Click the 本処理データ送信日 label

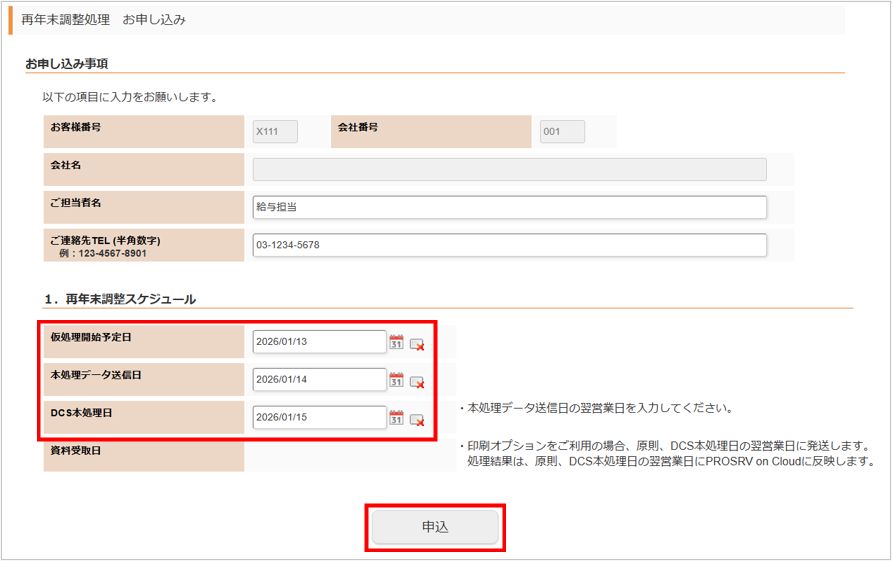[96, 375]
